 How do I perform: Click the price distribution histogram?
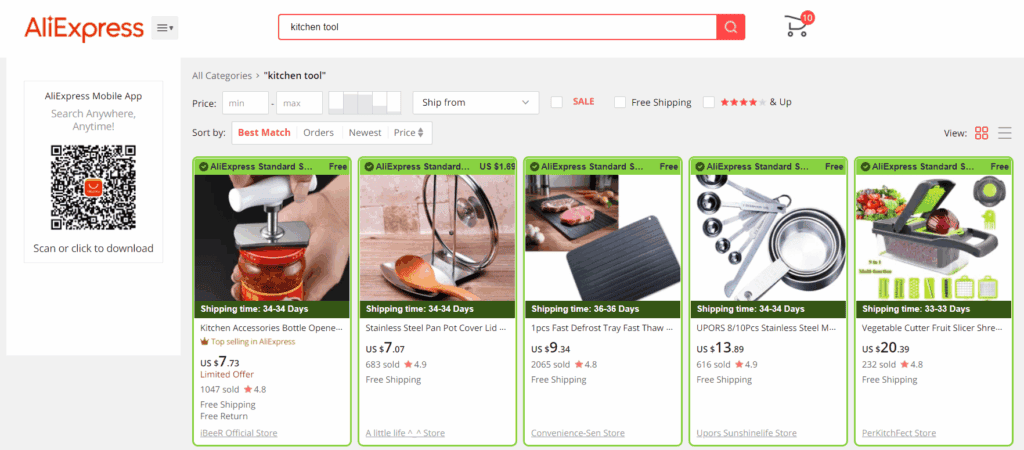click(365, 103)
